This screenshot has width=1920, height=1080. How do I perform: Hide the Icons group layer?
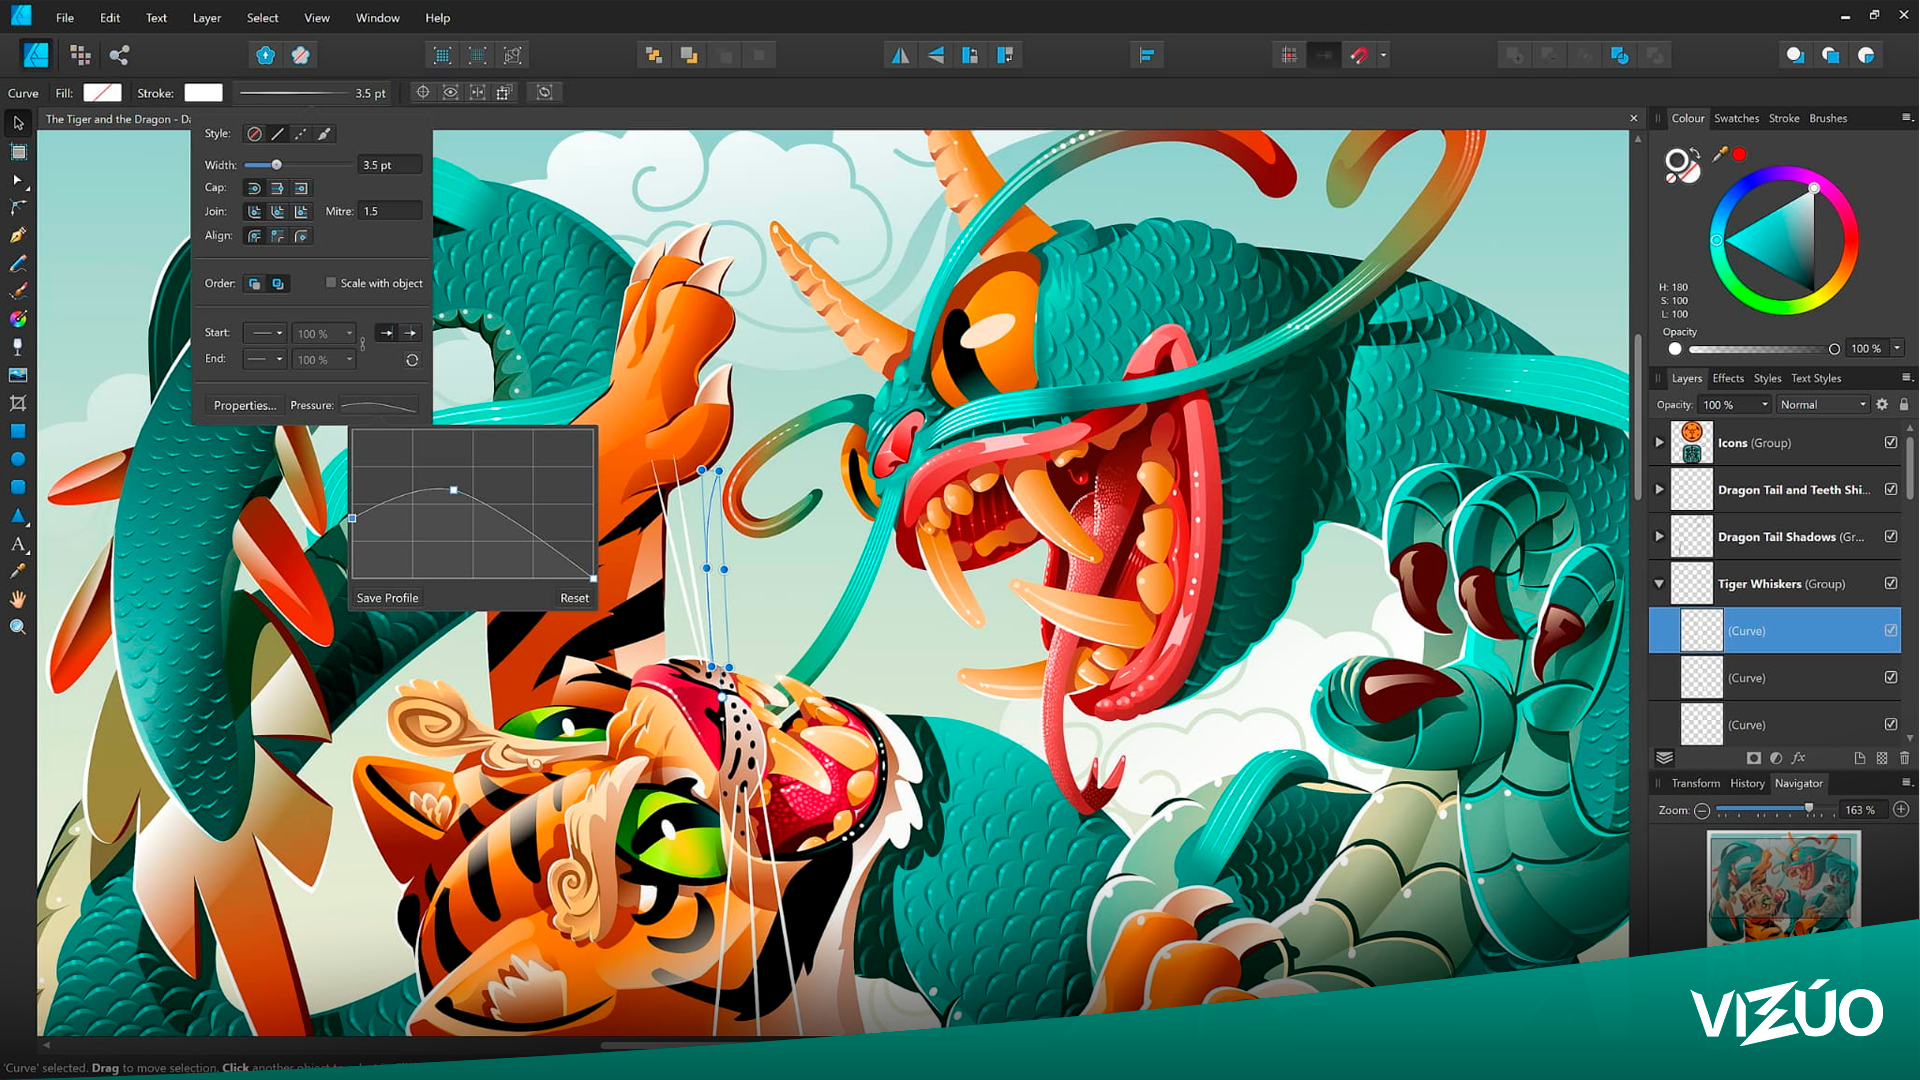tap(1890, 442)
